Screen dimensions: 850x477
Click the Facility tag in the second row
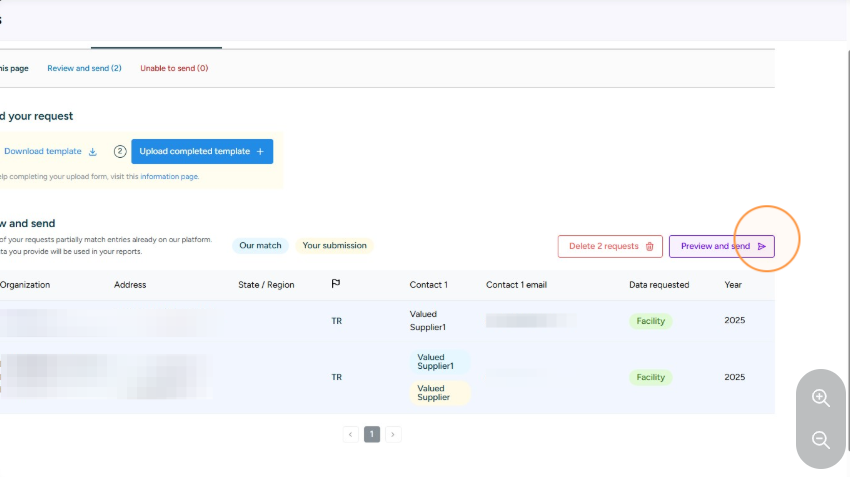[x=651, y=377]
